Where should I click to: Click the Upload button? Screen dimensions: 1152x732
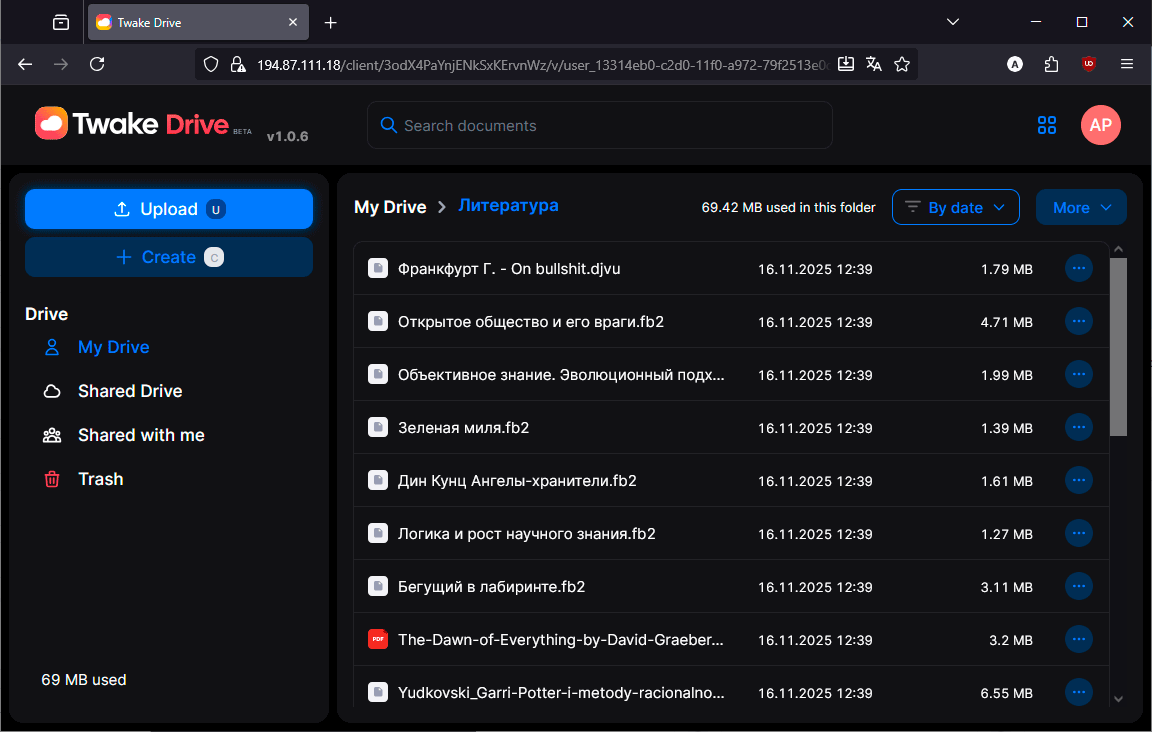pyautogui.click(x=169, y=209)
